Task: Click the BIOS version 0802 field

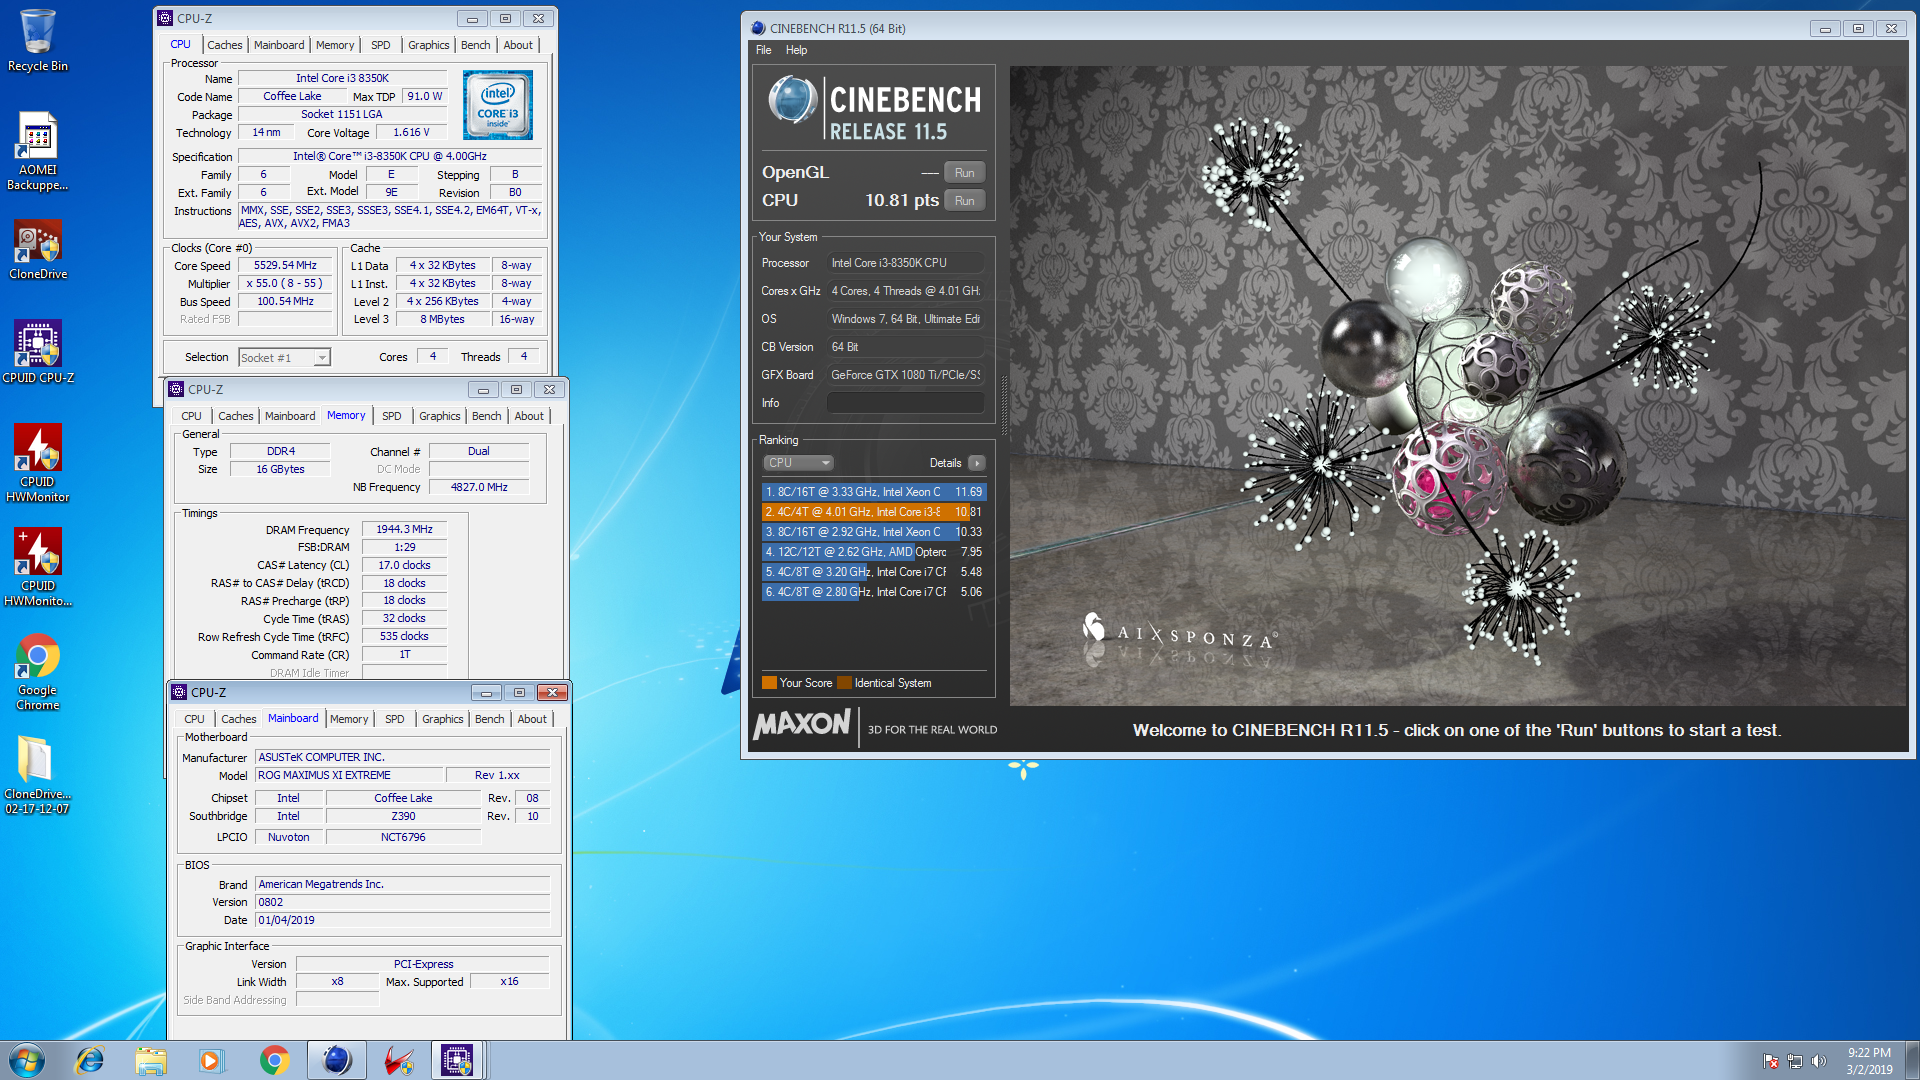Action: point(402,903)
